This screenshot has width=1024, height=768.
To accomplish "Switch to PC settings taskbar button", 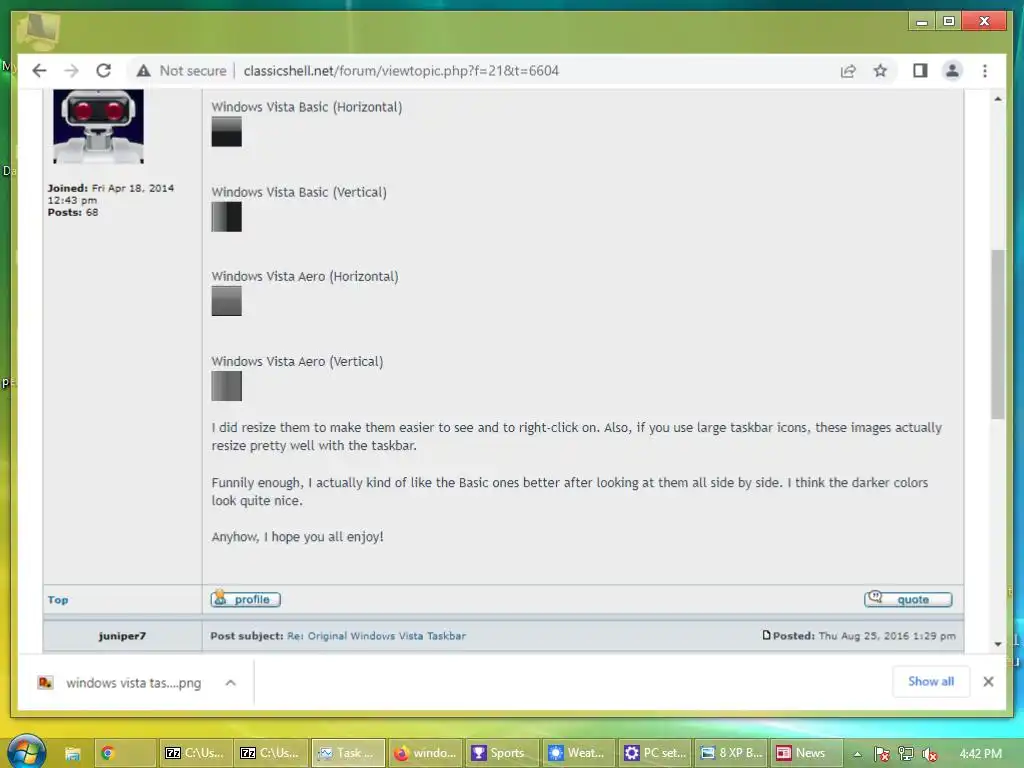I will 654,753.
